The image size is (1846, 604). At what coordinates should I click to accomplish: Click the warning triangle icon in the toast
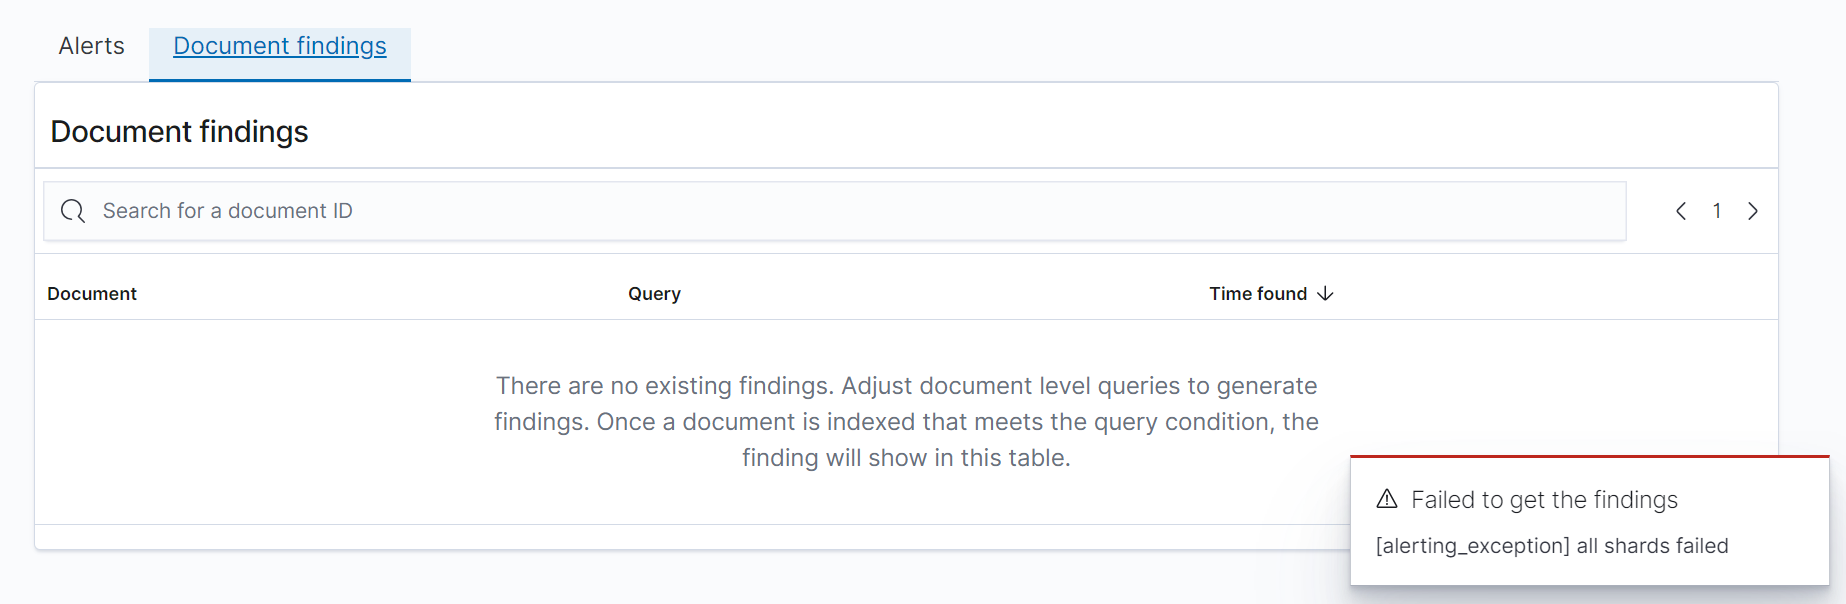(x=1388, y=499)
